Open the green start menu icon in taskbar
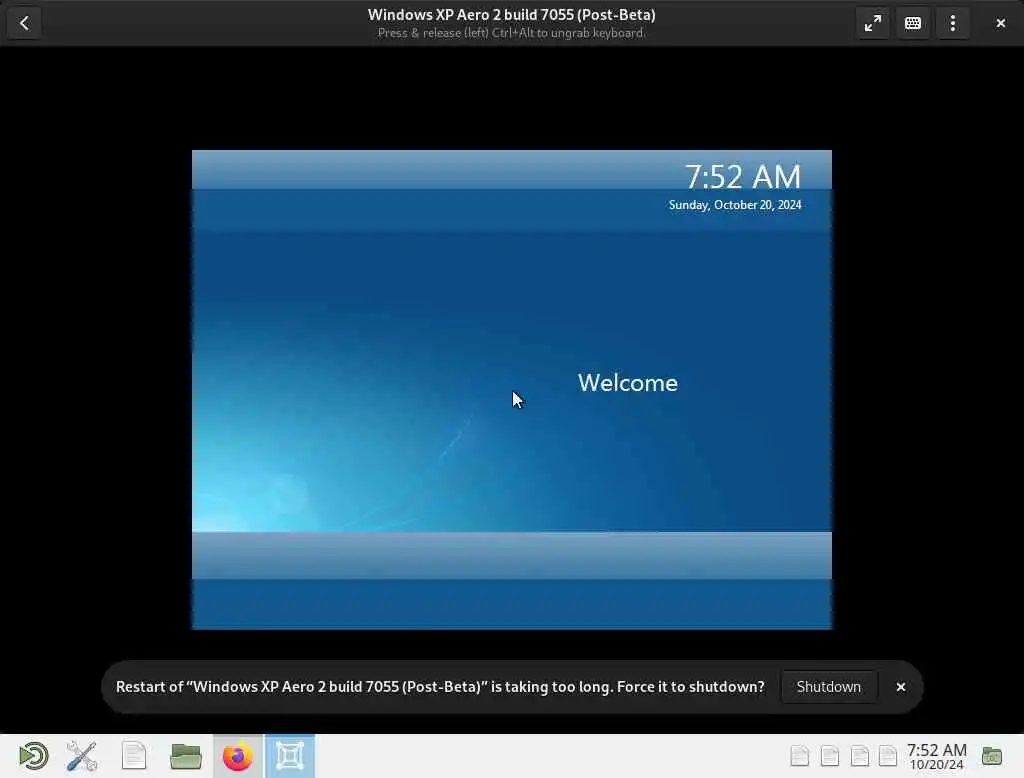Image resolution: width=1024 pixels, height=778 pixels. (33, 756)
